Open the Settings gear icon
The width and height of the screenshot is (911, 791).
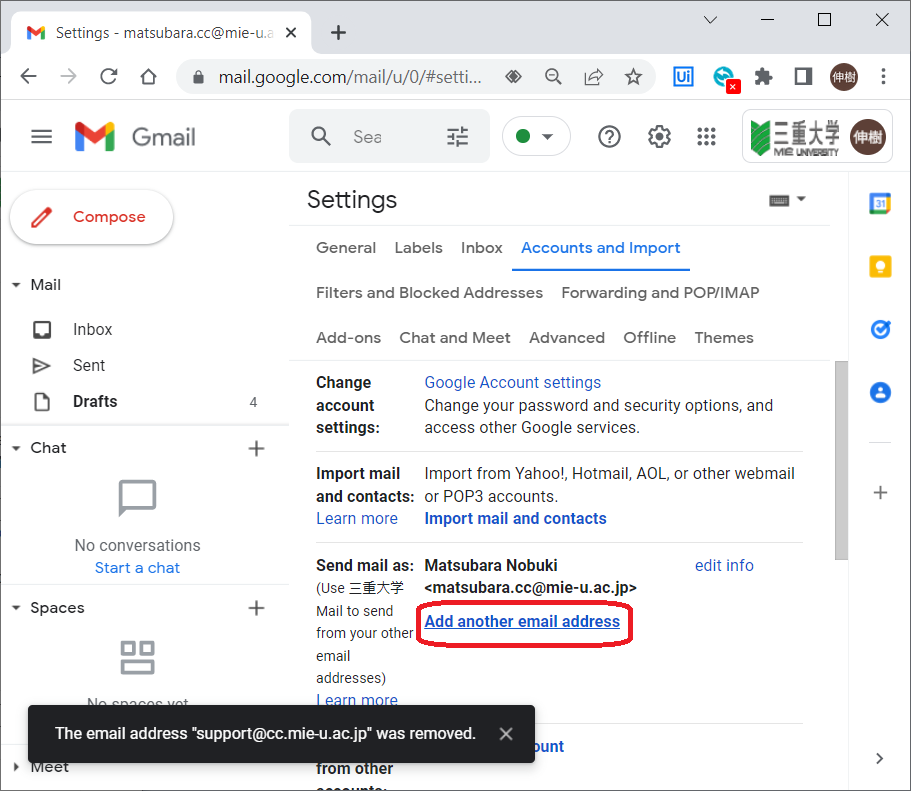[x=659, y=137]
